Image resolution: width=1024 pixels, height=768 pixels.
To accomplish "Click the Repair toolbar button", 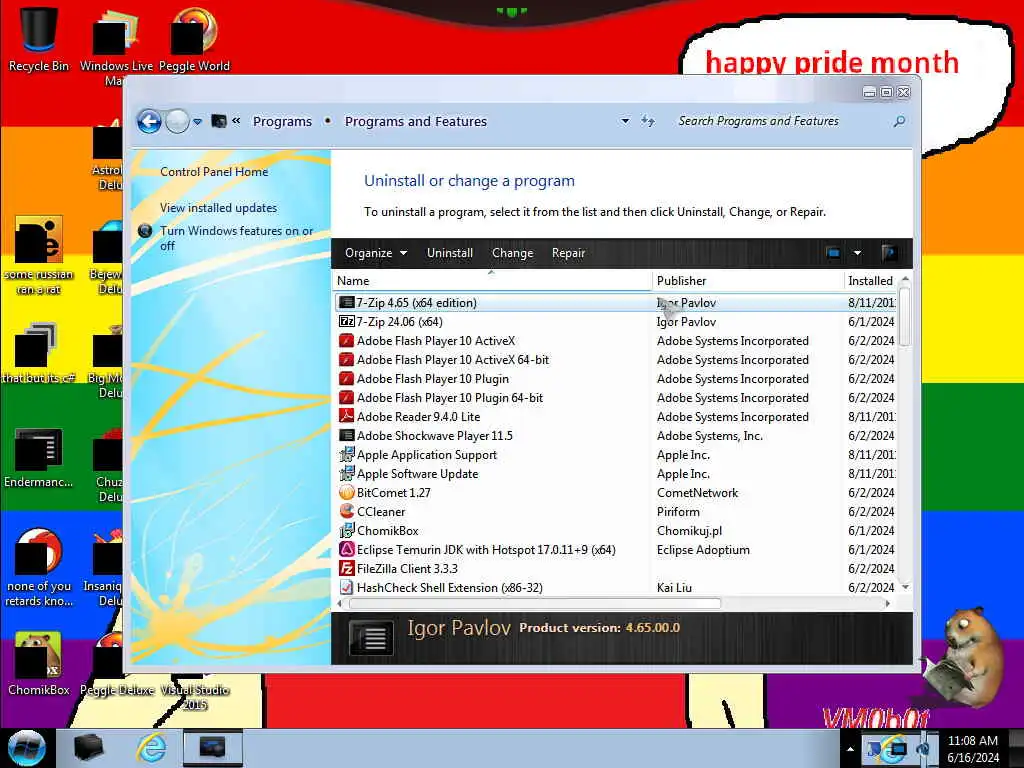I will 568,253.
